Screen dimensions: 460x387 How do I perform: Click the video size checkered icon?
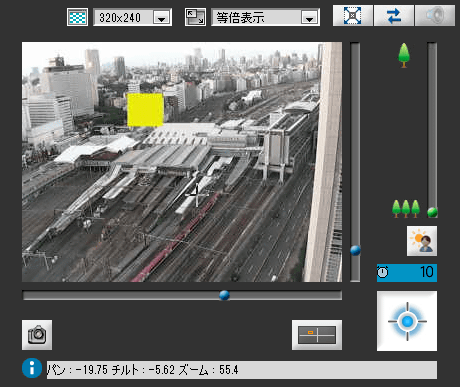coord(77,17)
